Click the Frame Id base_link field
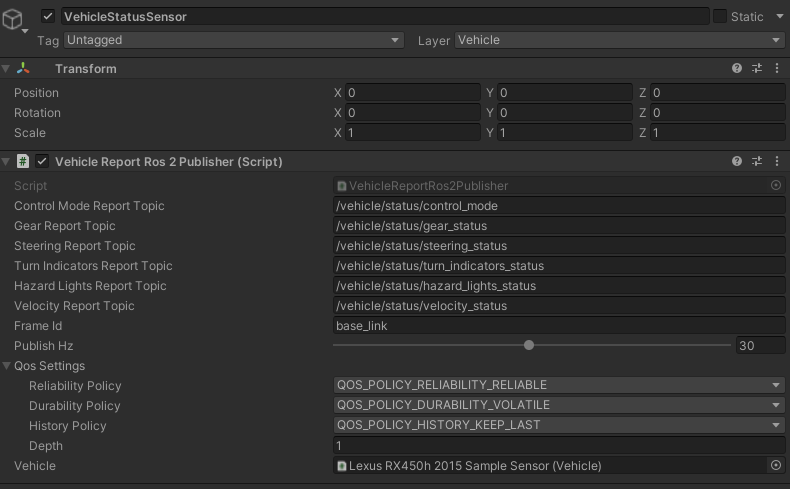The width and height of the screenshot is (790, 489). pos(559,326)
